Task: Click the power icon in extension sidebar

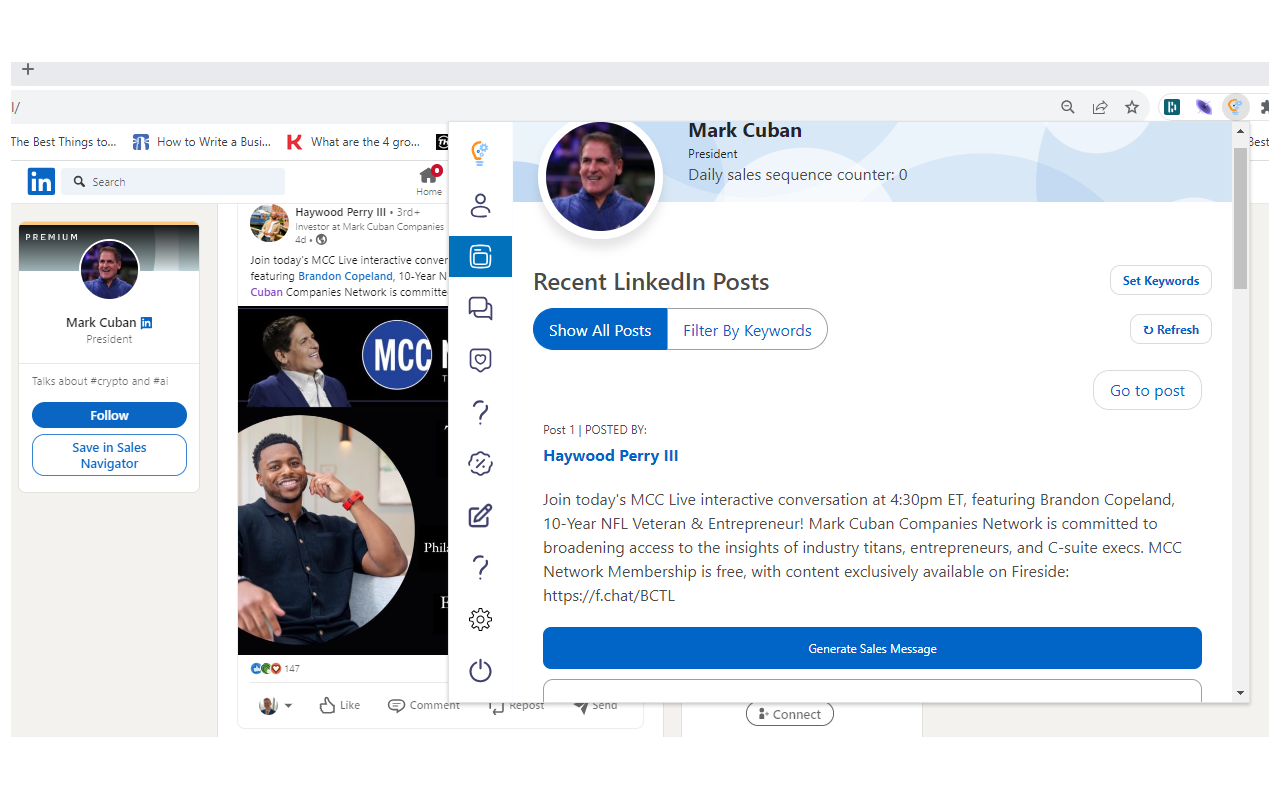Action: [x=480, y=671]
